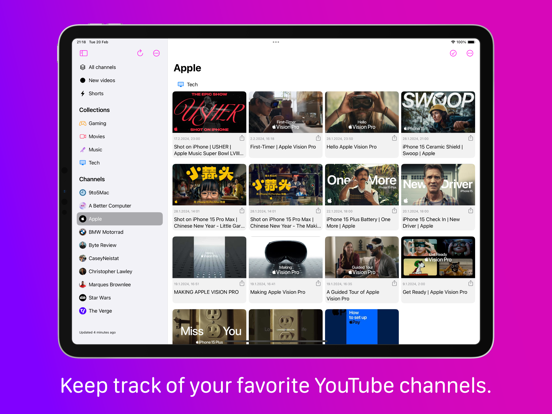Viewport: 552px width, 414px height.
Task: Select All channels in sidebar
Action: click(120, 67)
